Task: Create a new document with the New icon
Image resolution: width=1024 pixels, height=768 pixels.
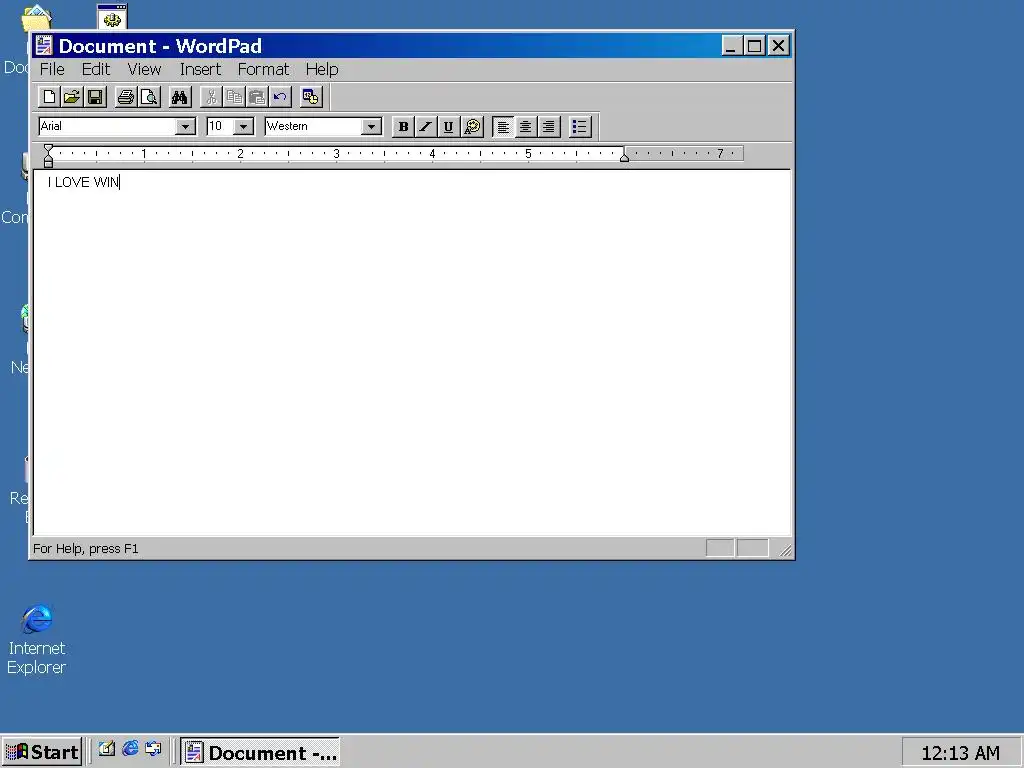Action: [x=49, y=97]
